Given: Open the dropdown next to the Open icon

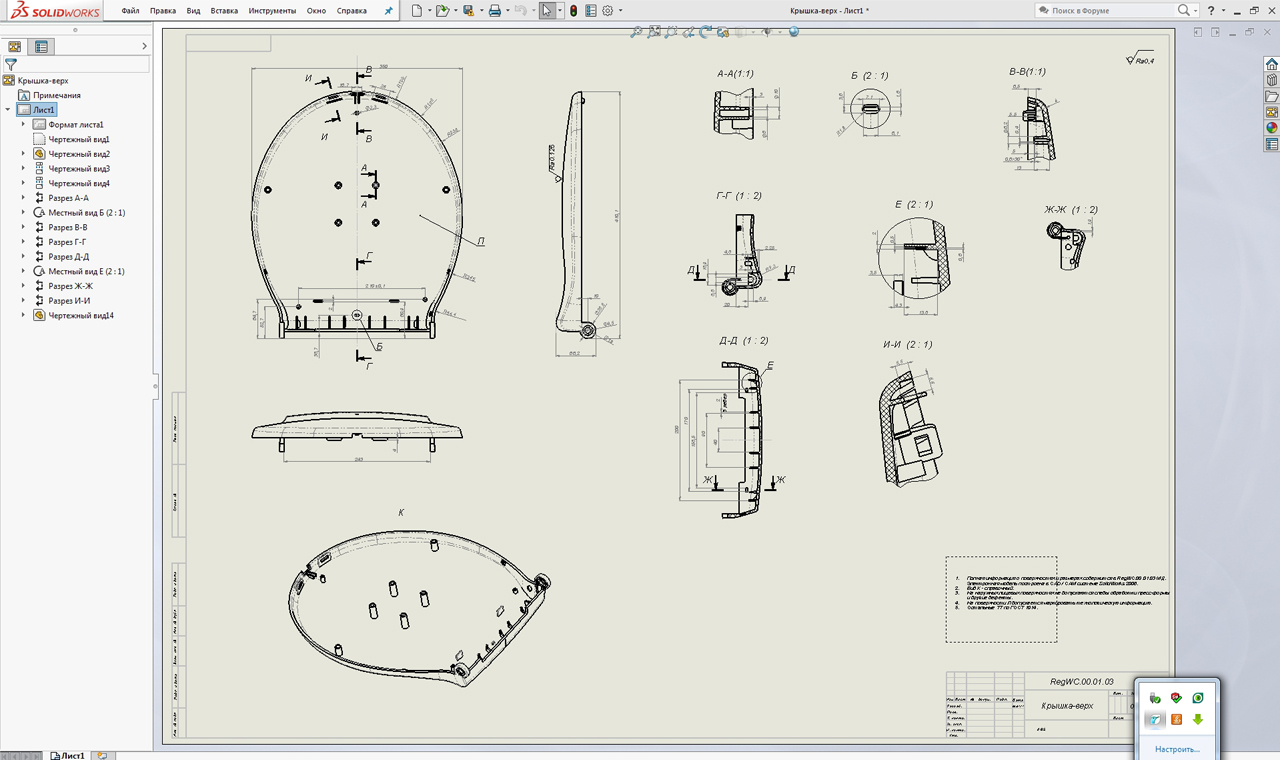Looking at the screenshot, I should point(455,10).
